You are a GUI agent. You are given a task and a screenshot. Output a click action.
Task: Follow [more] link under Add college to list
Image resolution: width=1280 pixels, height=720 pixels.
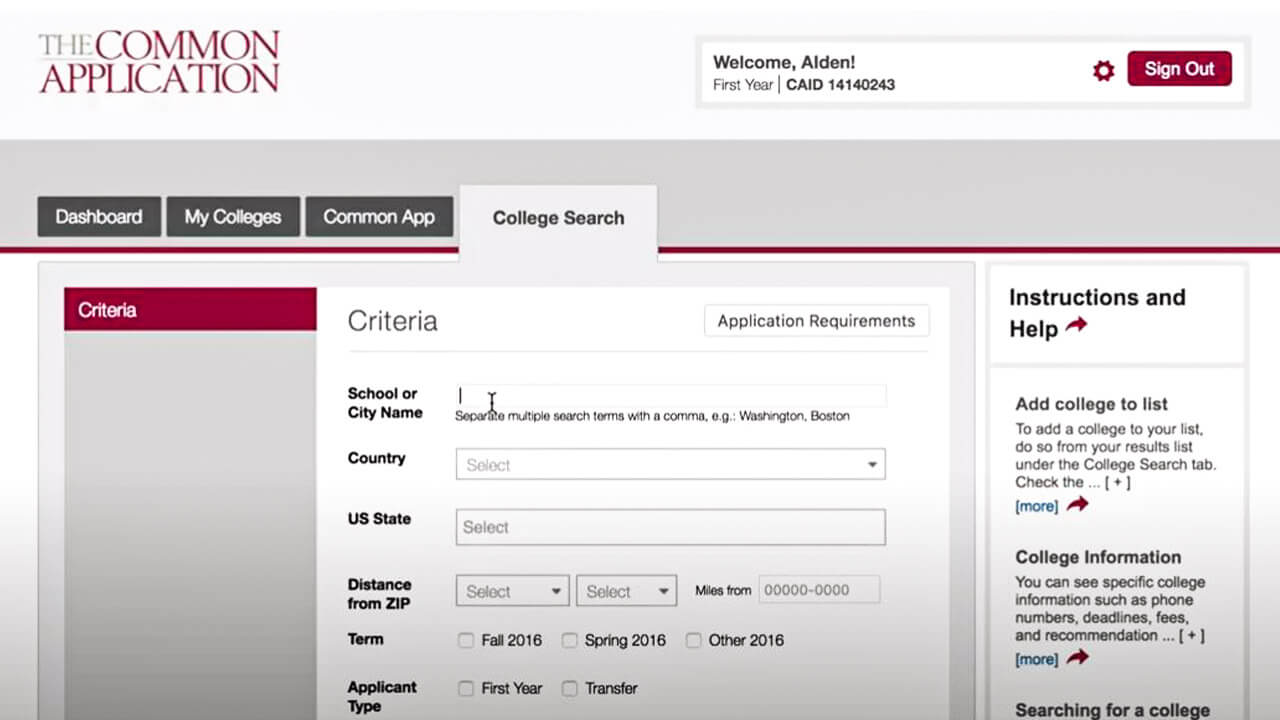point(1036,506)
